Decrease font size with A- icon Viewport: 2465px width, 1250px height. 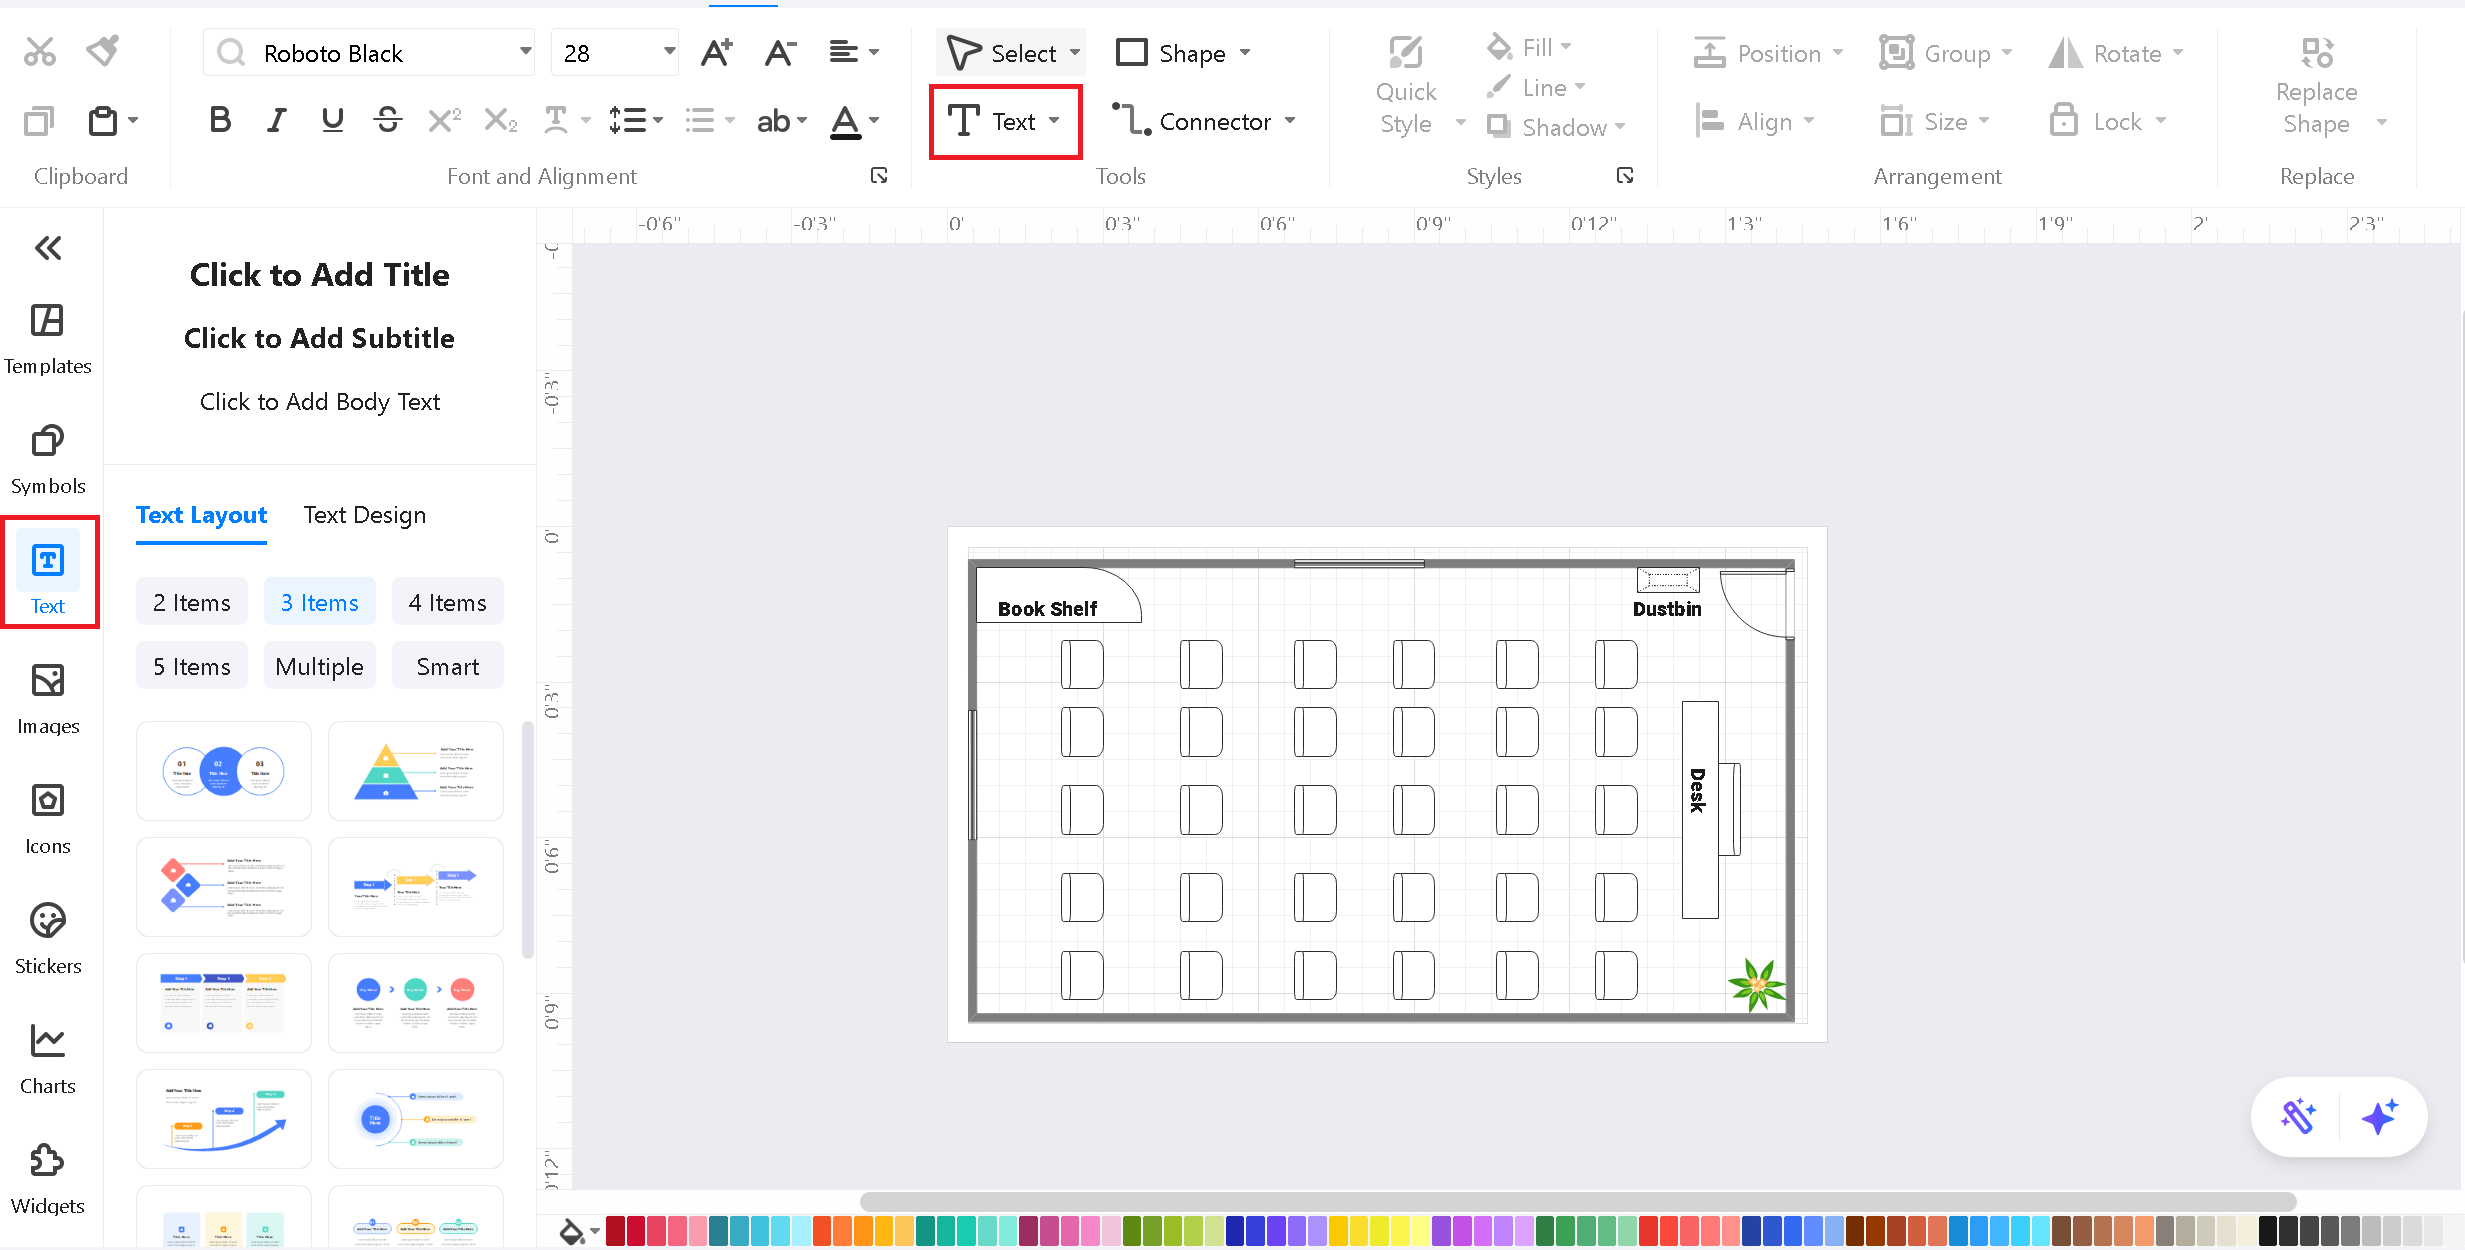coord(780,52)
